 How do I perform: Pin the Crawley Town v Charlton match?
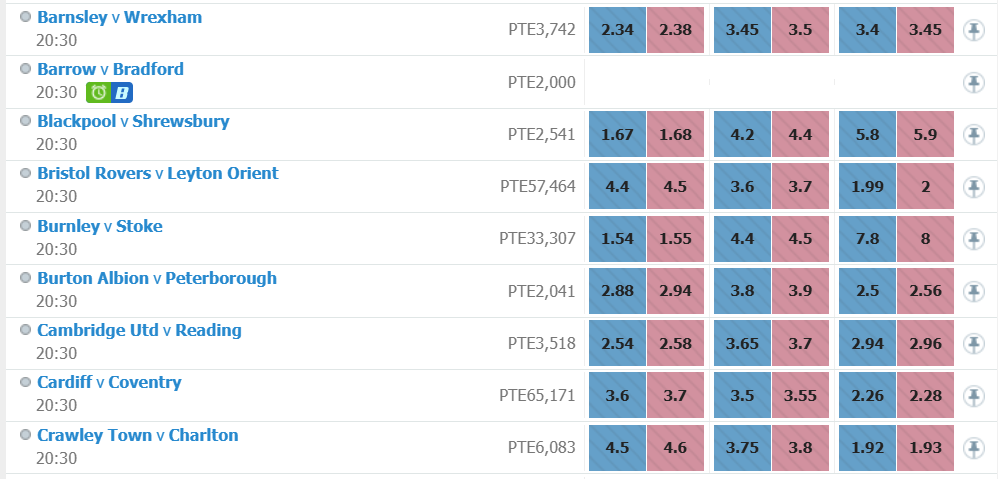point(974,448)
